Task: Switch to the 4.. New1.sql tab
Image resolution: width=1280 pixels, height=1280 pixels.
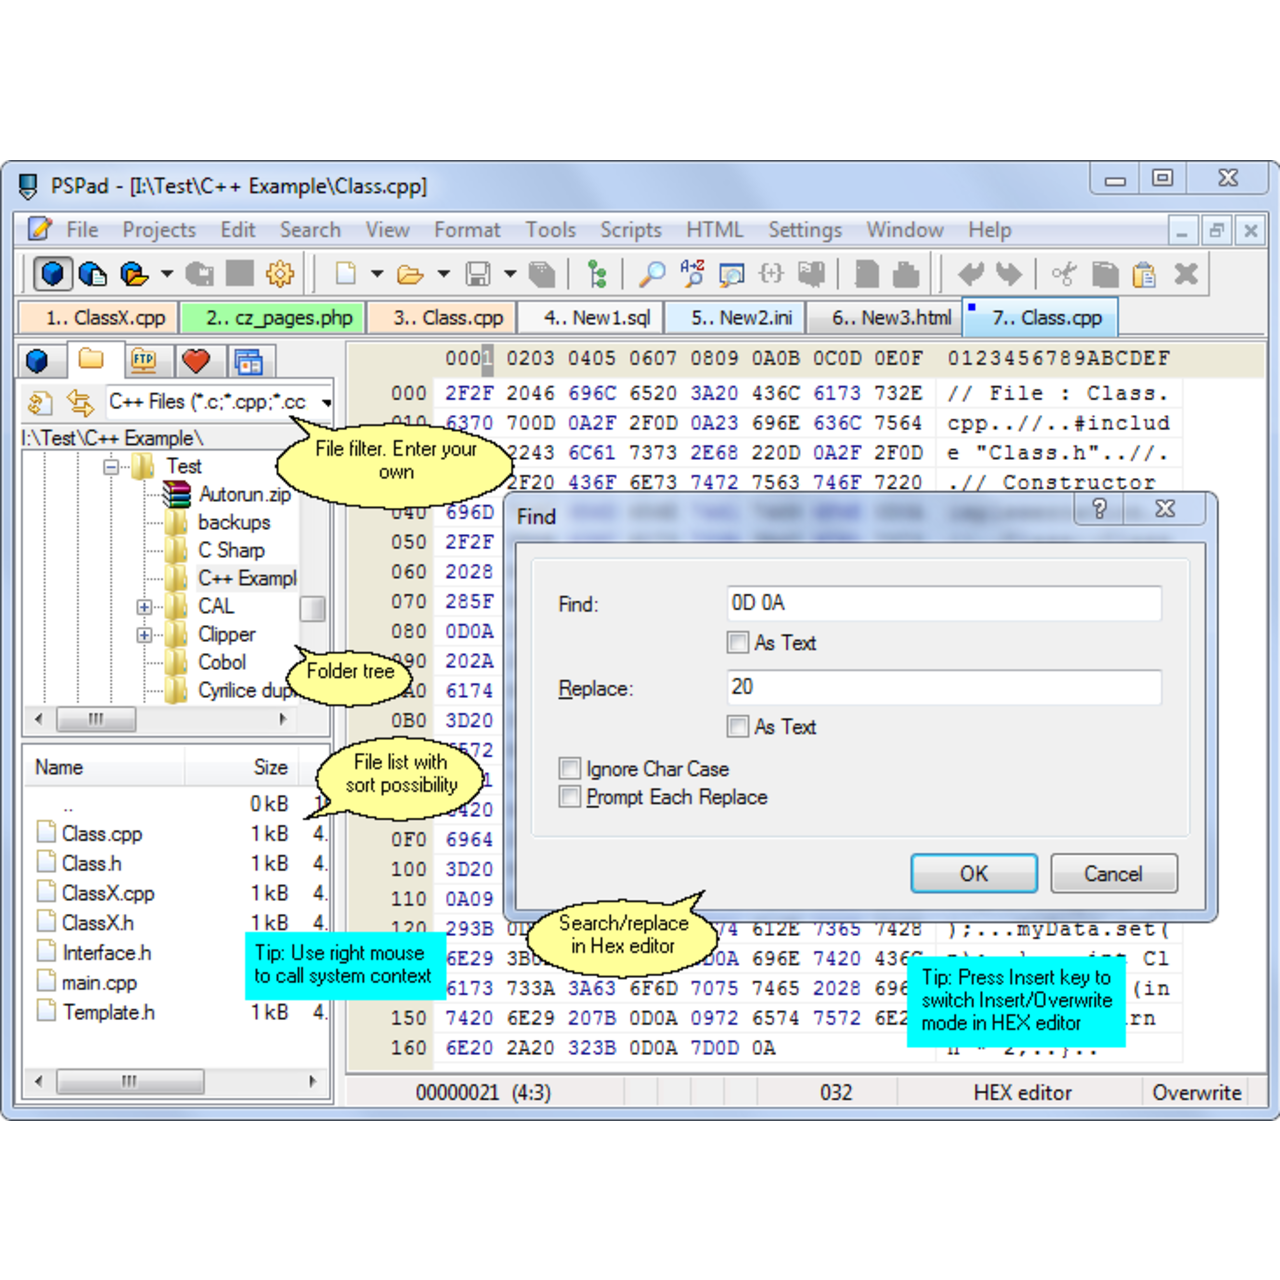Action: (x=596, y=318)
